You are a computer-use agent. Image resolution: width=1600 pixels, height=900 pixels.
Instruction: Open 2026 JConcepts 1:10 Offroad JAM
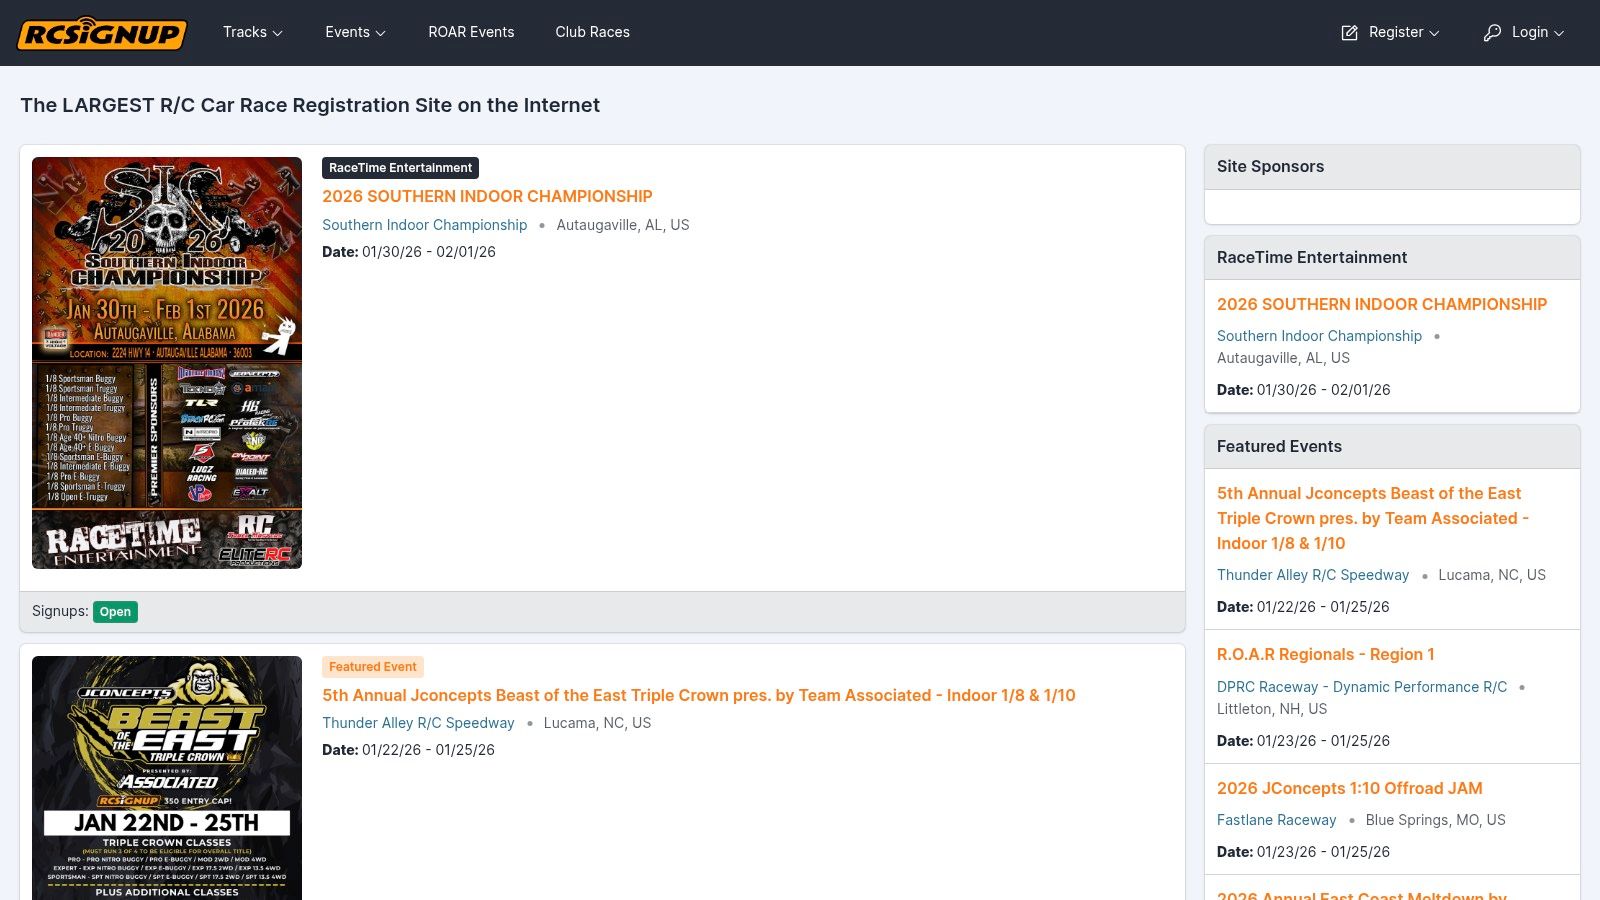click(1349, 788)
